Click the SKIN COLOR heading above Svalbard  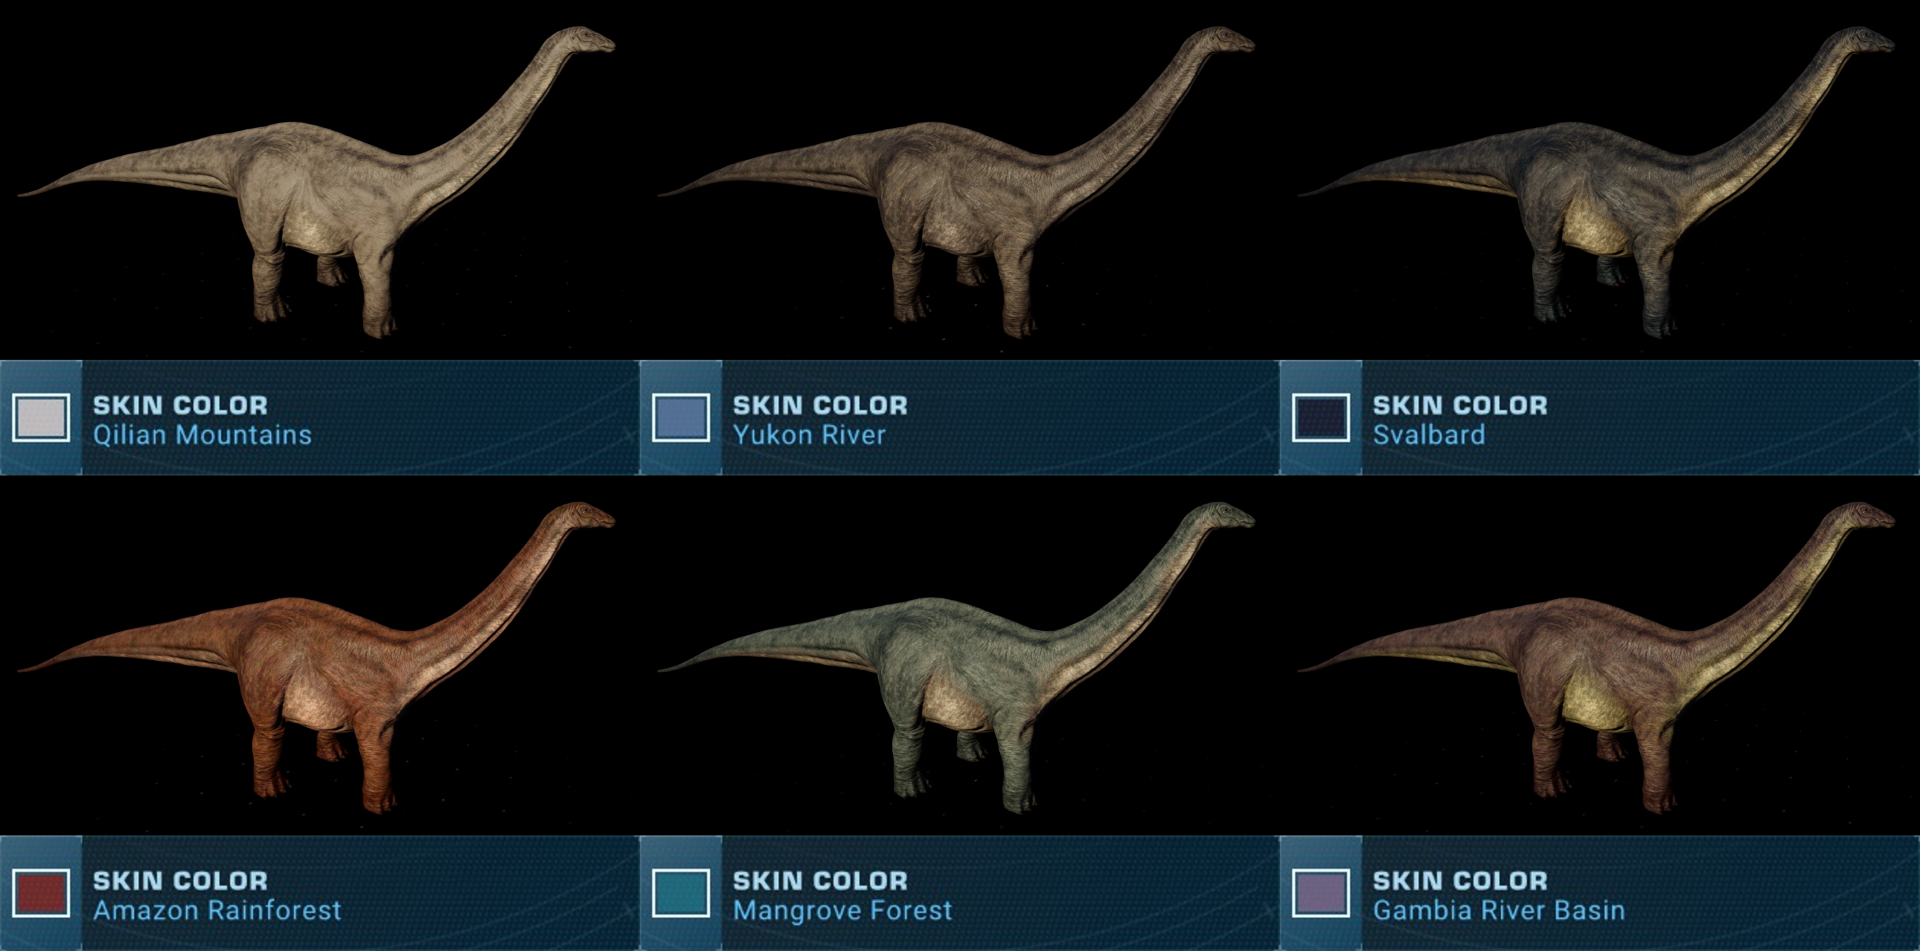coord(1460,405)
